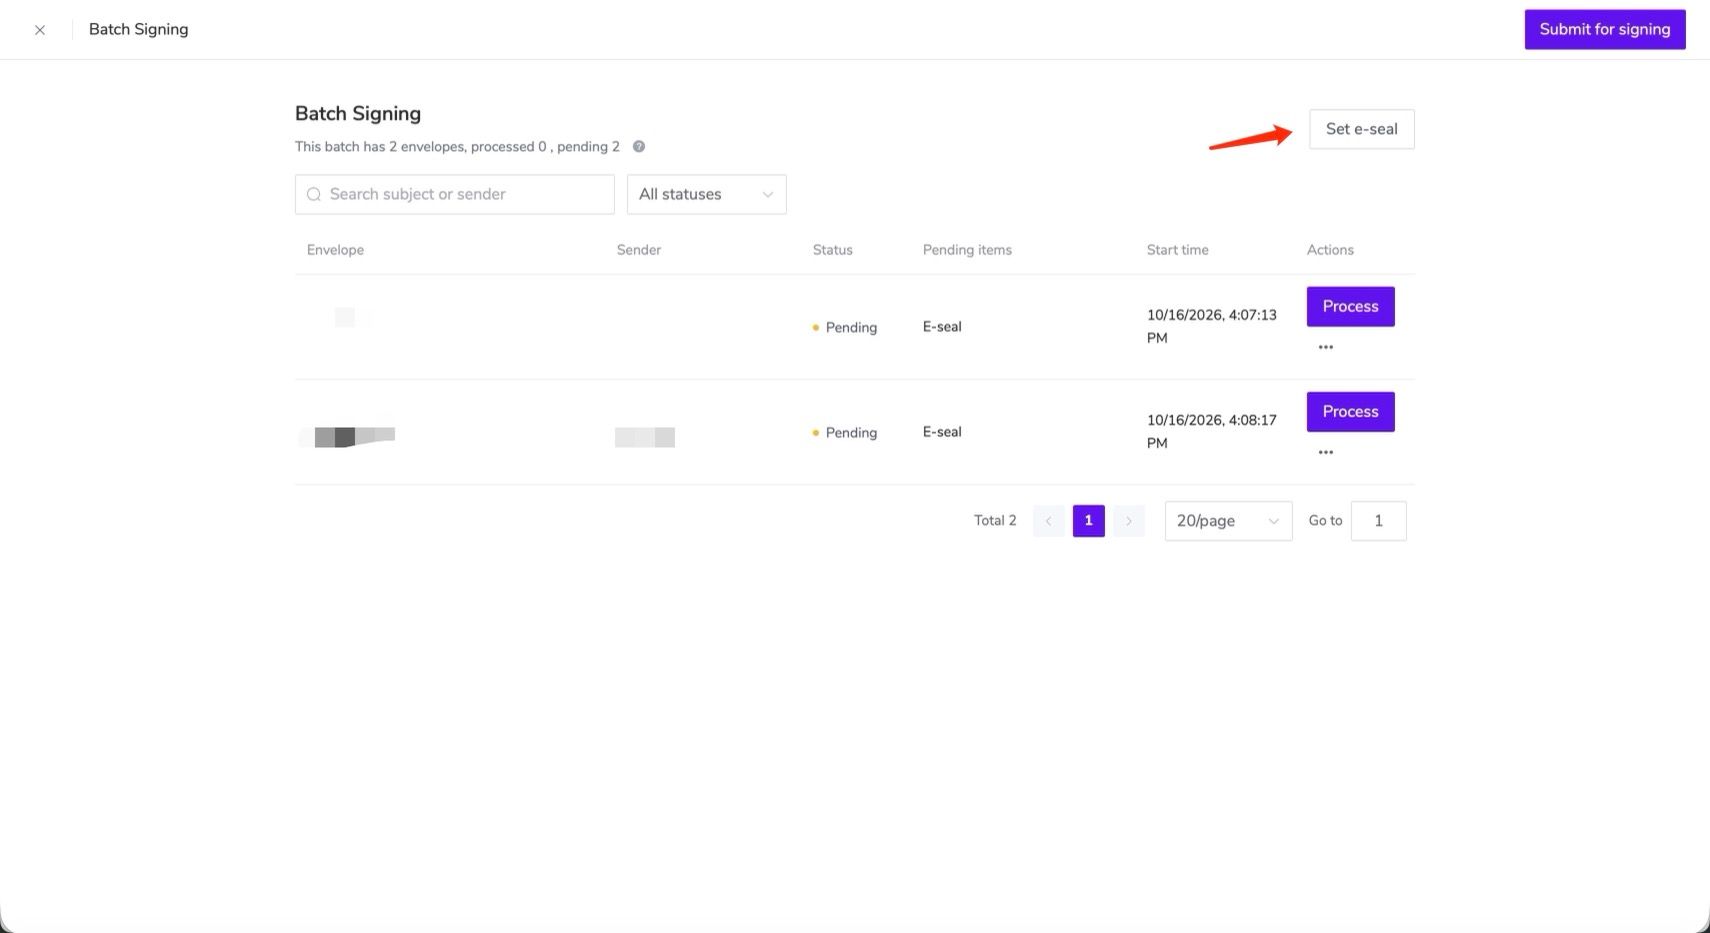Open the Set e-seal option
1710x933 pixels.
[x=1362, y=129]
